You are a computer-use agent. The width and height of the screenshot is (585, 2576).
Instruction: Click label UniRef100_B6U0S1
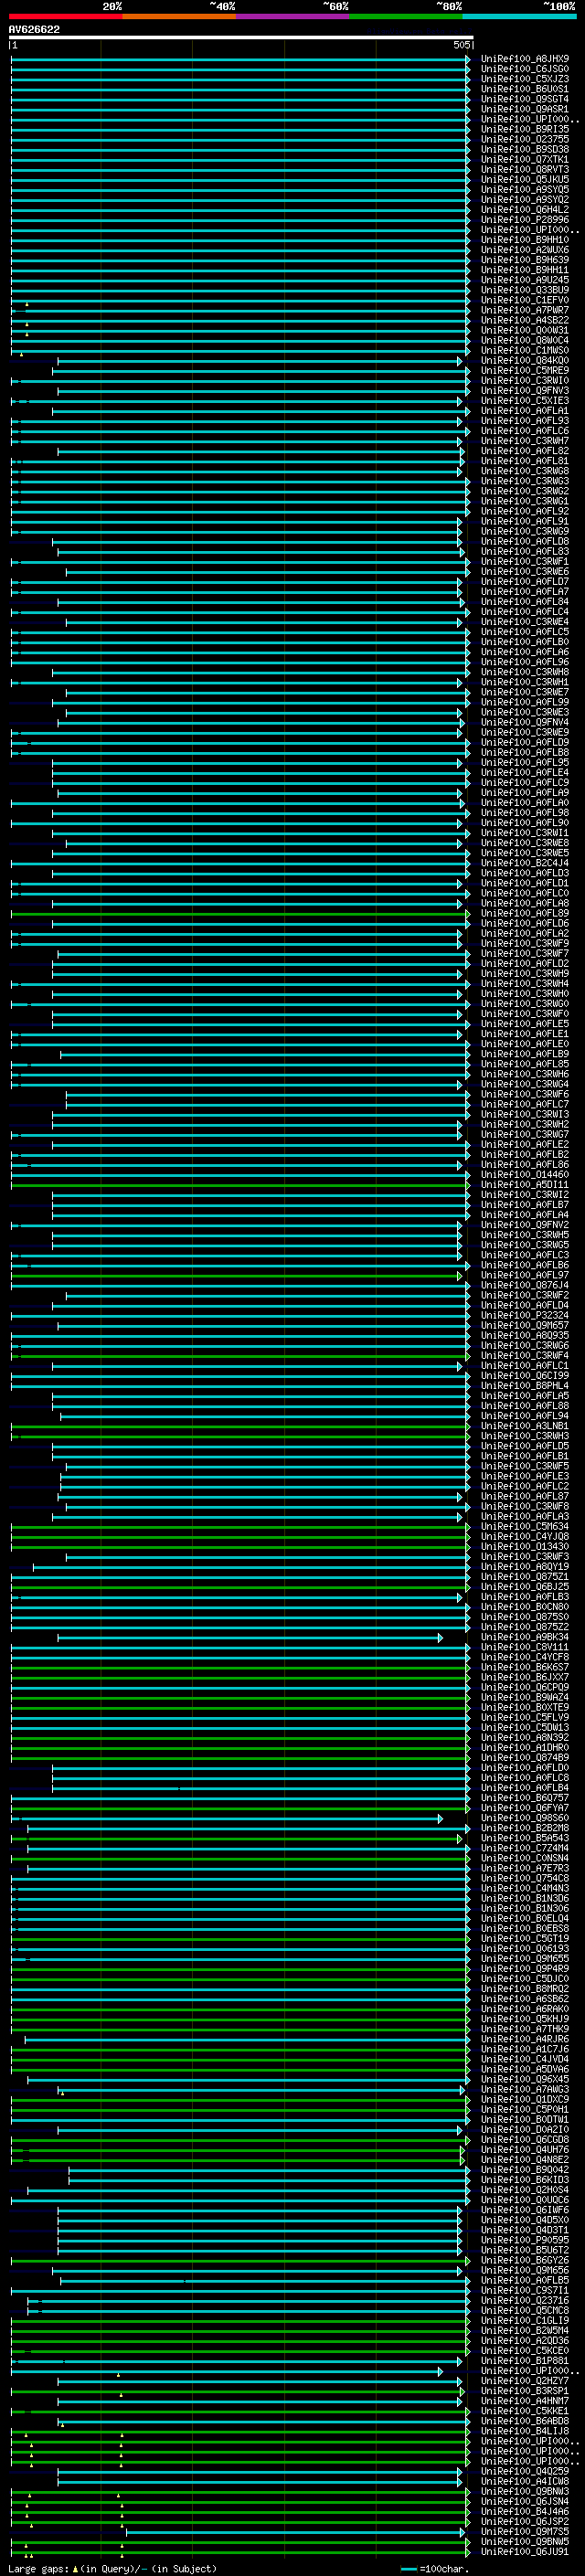(x=525, y=89)
